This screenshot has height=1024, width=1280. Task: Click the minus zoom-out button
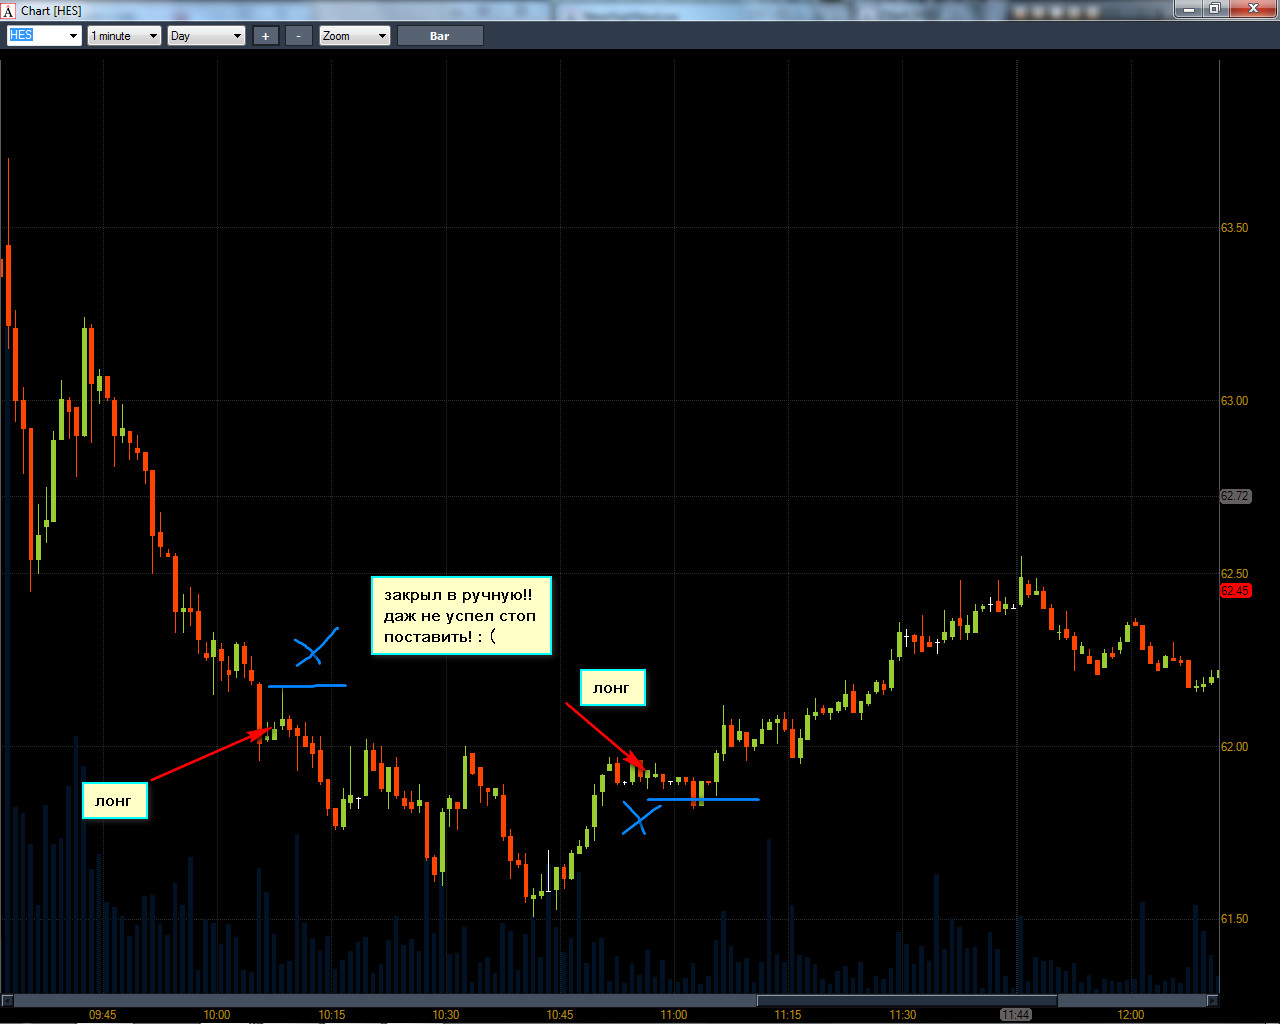pos(298,36)
